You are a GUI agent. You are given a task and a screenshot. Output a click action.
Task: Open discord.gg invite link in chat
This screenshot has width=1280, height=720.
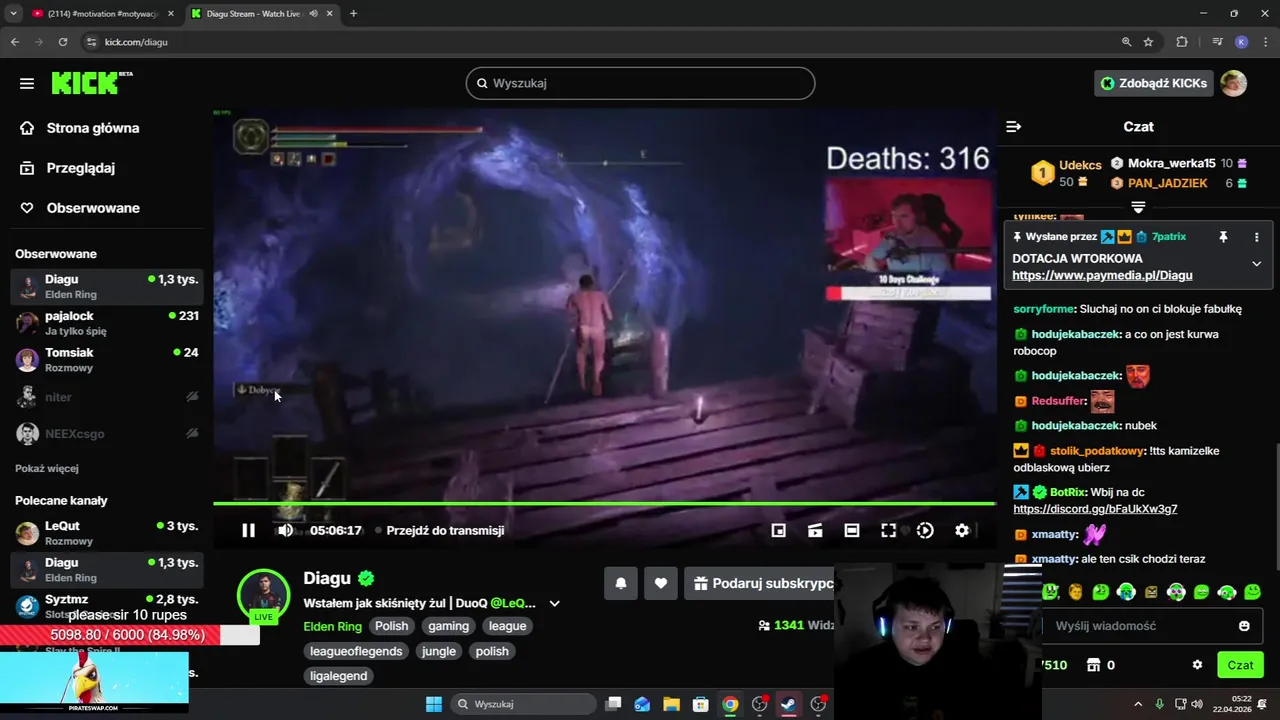1095,509
